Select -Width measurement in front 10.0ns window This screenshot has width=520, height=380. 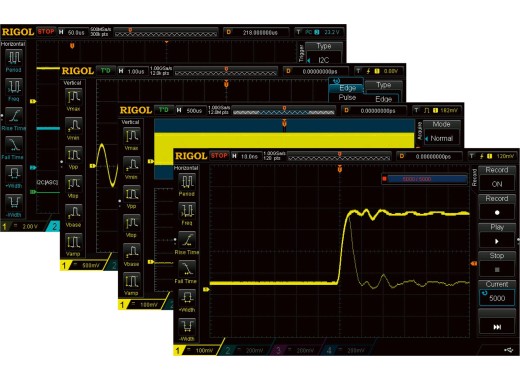187,330
